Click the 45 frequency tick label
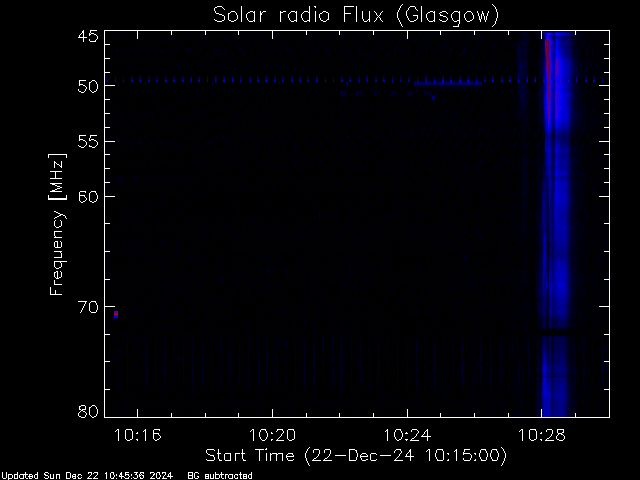Viewport: 640px width, 480px height. (x=88, y=37)
